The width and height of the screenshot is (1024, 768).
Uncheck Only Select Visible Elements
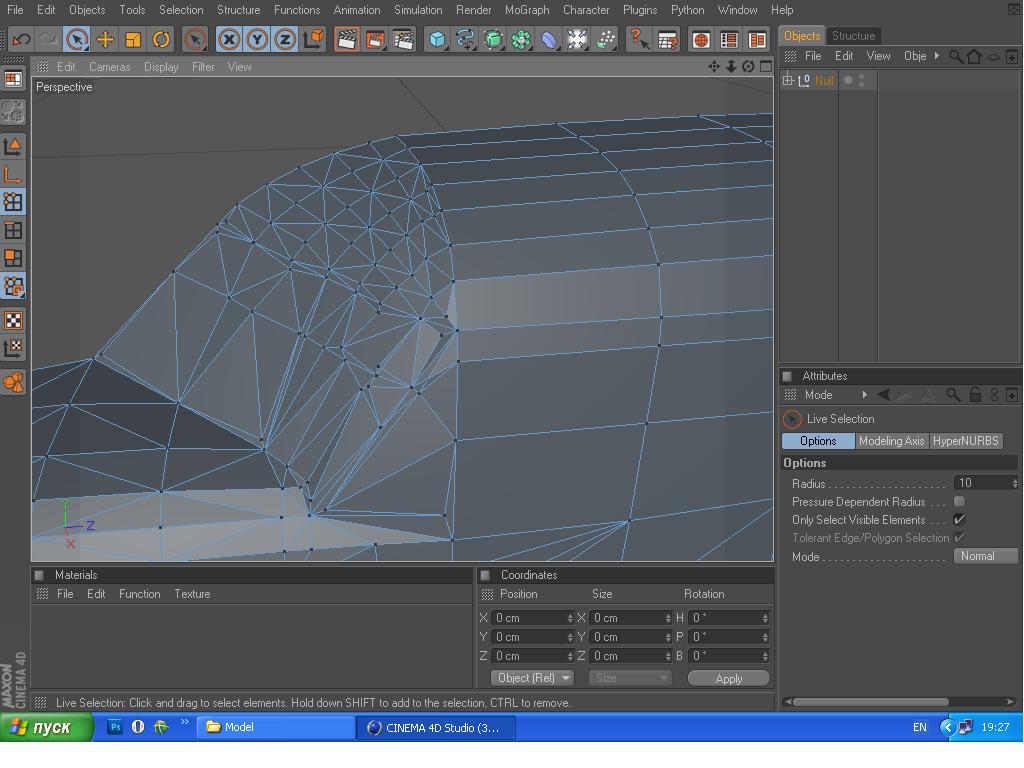(x=959, y=520)
